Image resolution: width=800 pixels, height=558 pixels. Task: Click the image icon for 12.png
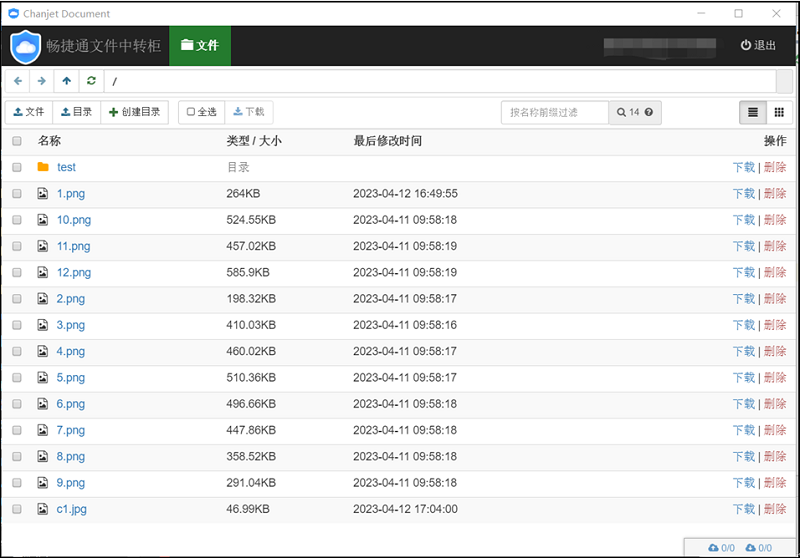pos(43,272)
